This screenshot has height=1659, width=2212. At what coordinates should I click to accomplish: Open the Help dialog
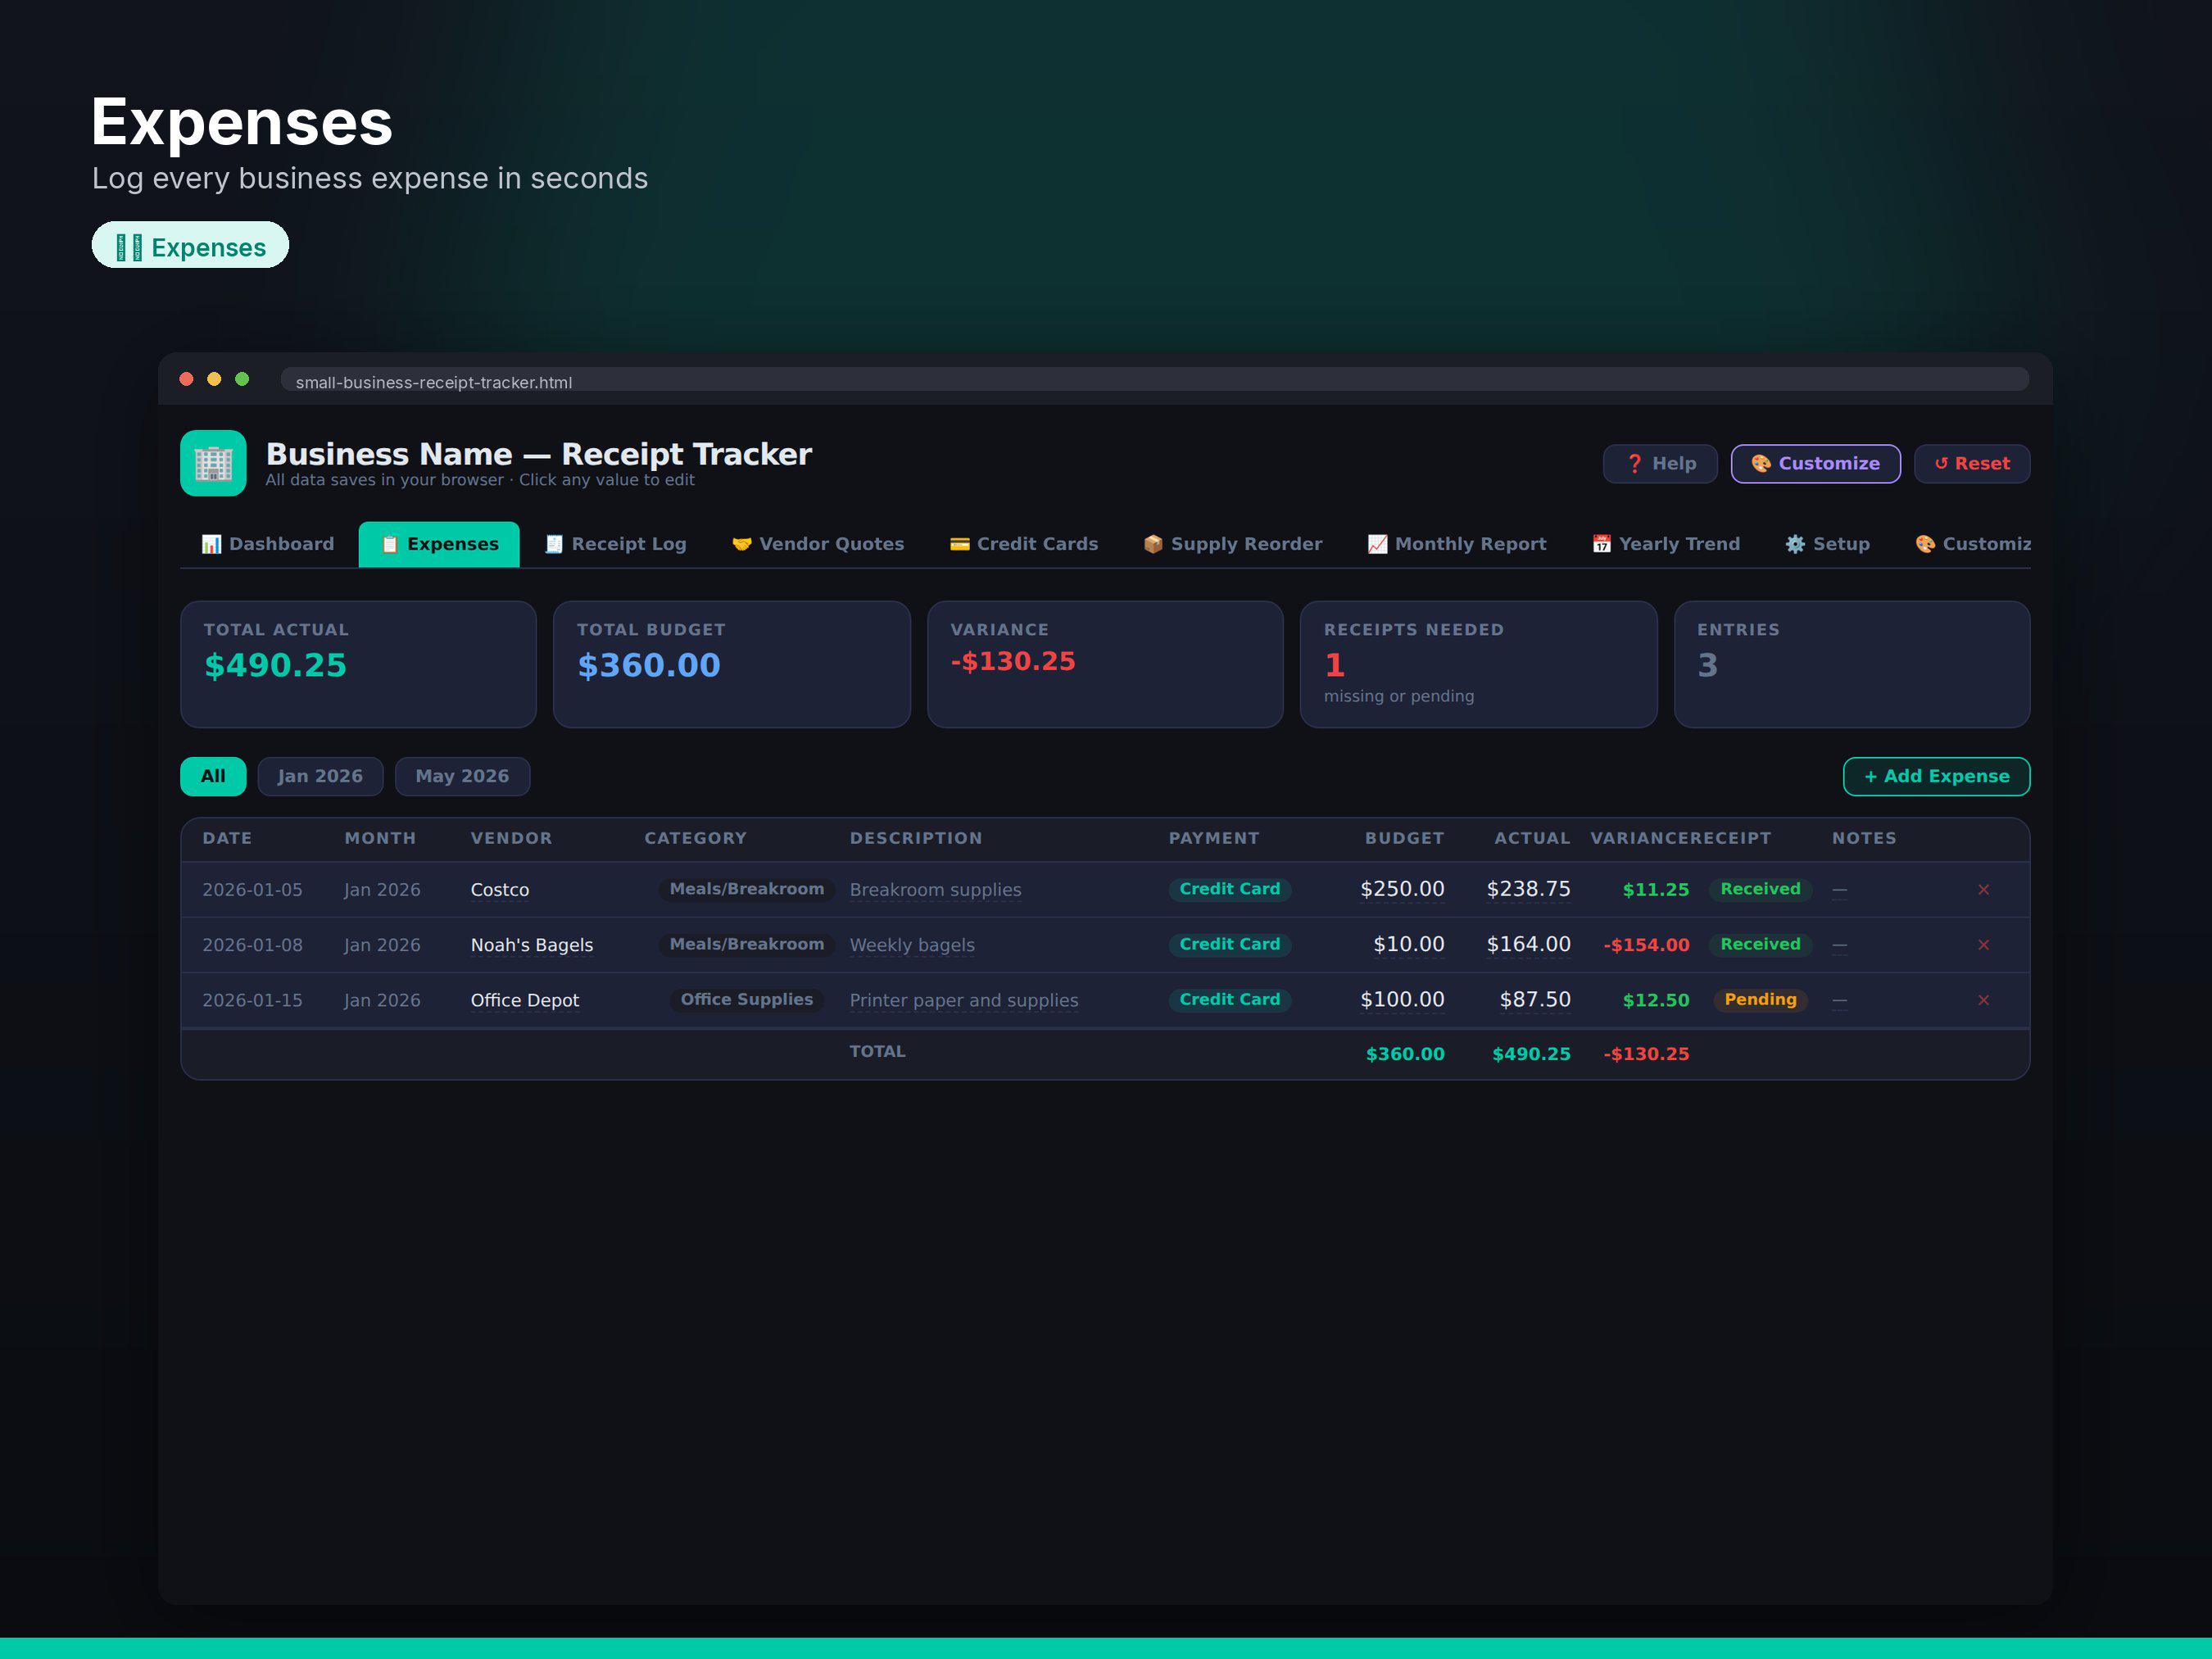pyautogui.click(x=1660, y=464)
